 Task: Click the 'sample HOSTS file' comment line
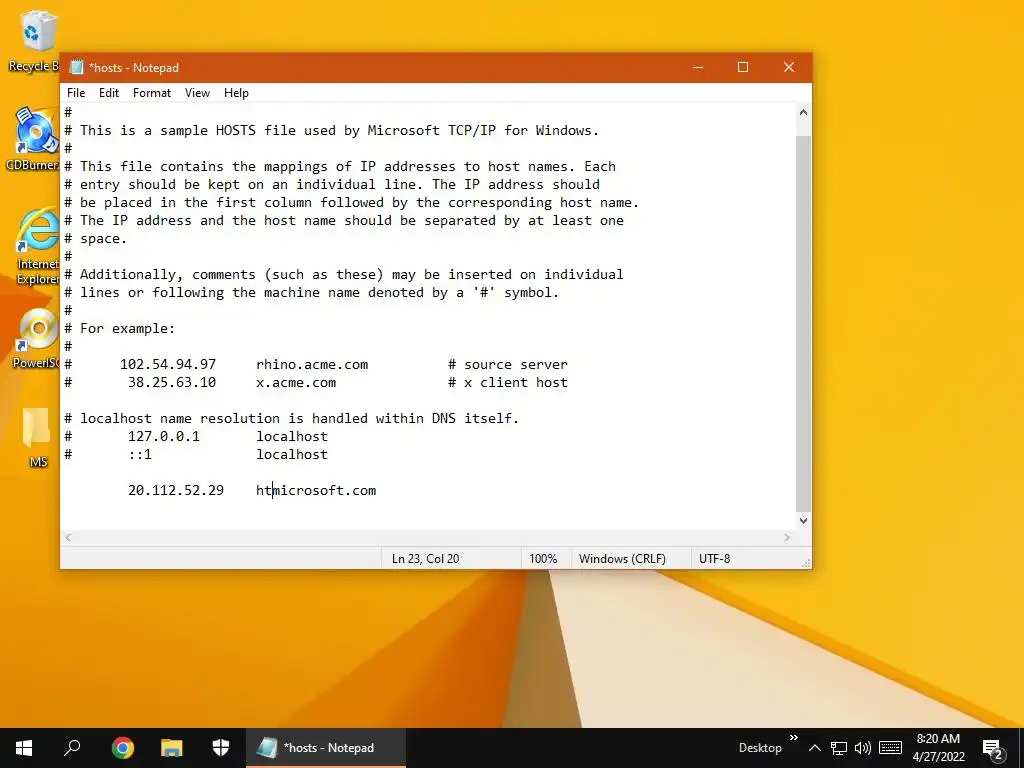332,131
